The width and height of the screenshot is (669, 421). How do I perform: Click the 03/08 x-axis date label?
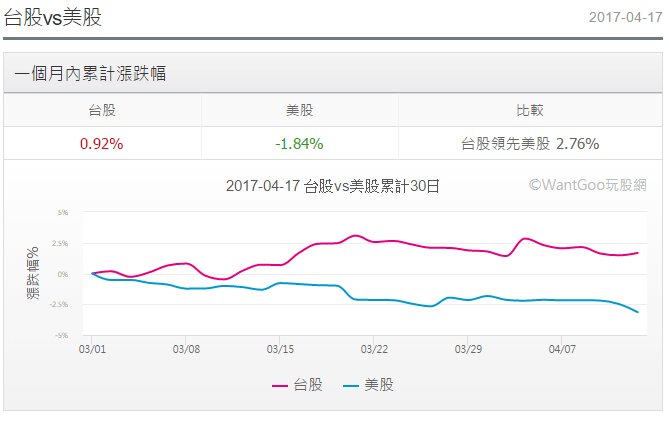click(x=187, y=350)
